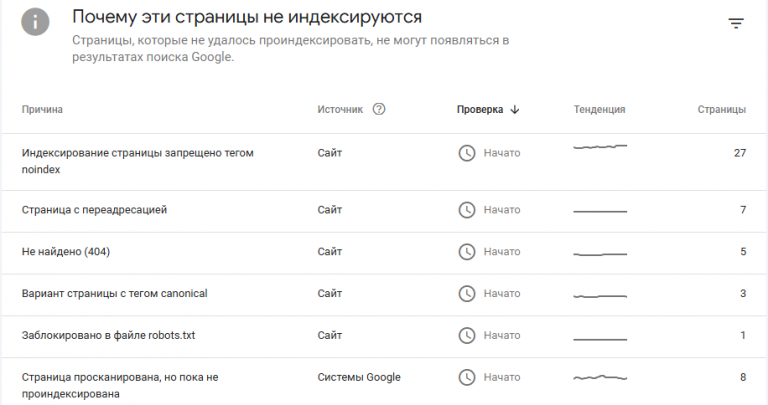This screenshot has width=768, height=405.
Task: Open the canonical tag variant row
Action: [x=384, y=295]
